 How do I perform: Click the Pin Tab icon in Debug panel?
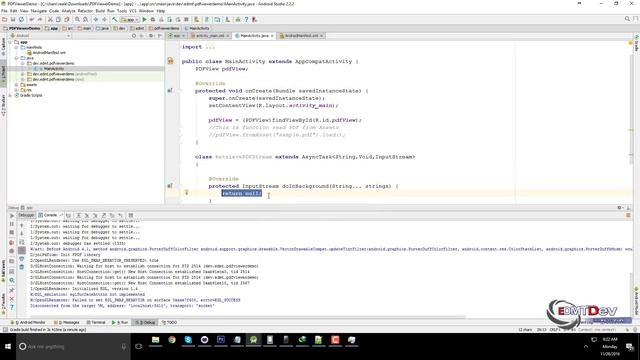pos(12,290)
